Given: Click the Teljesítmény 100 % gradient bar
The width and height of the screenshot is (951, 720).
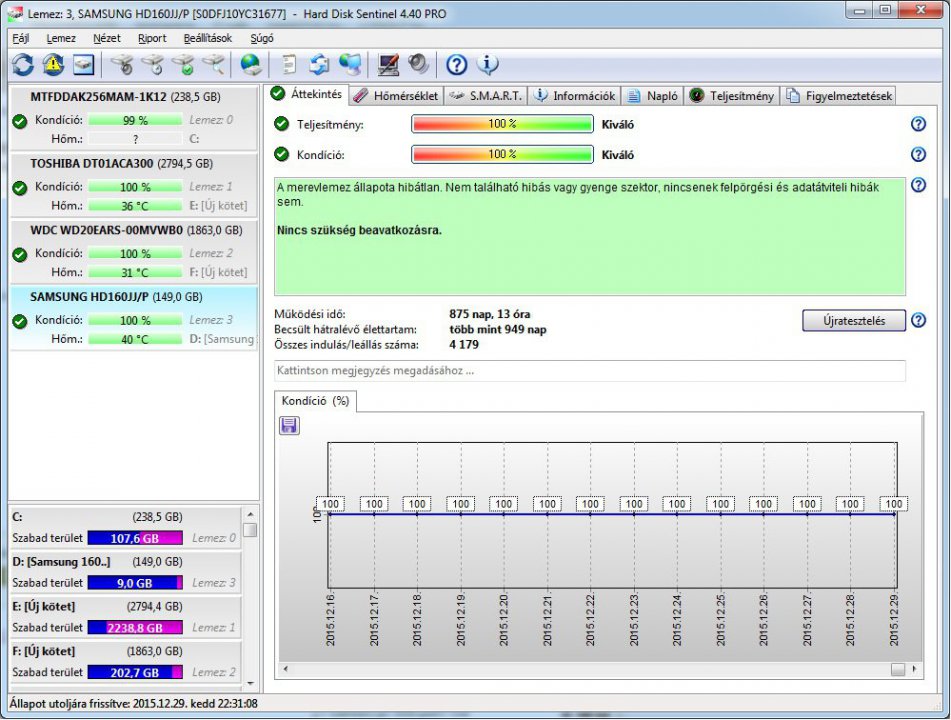Looking at the screenshot, I should coord(502,124).
